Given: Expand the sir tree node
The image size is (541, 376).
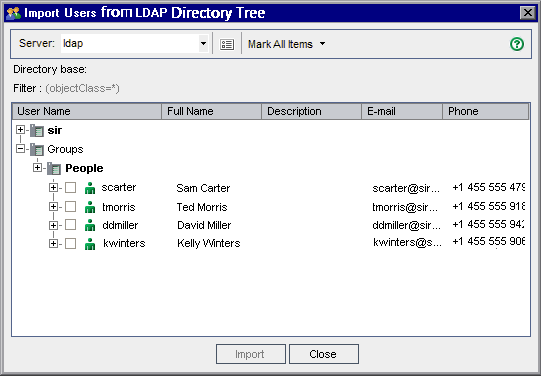Looking at the screenshot, I should point(20,130).
